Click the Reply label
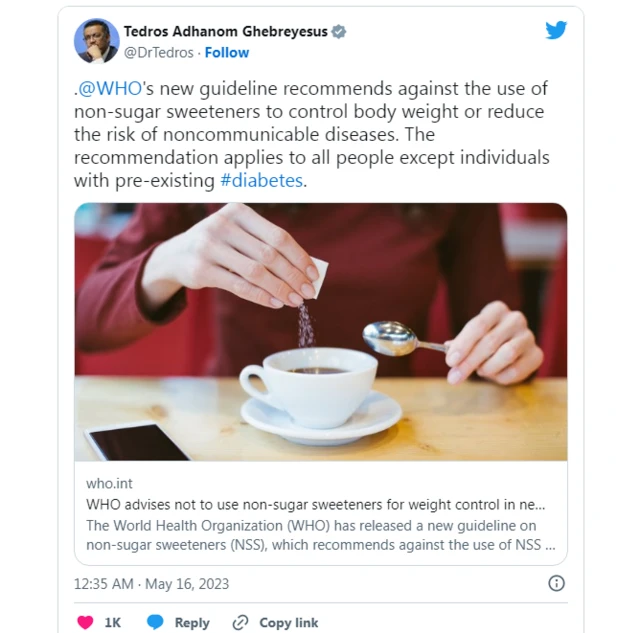 pos(192,623)
